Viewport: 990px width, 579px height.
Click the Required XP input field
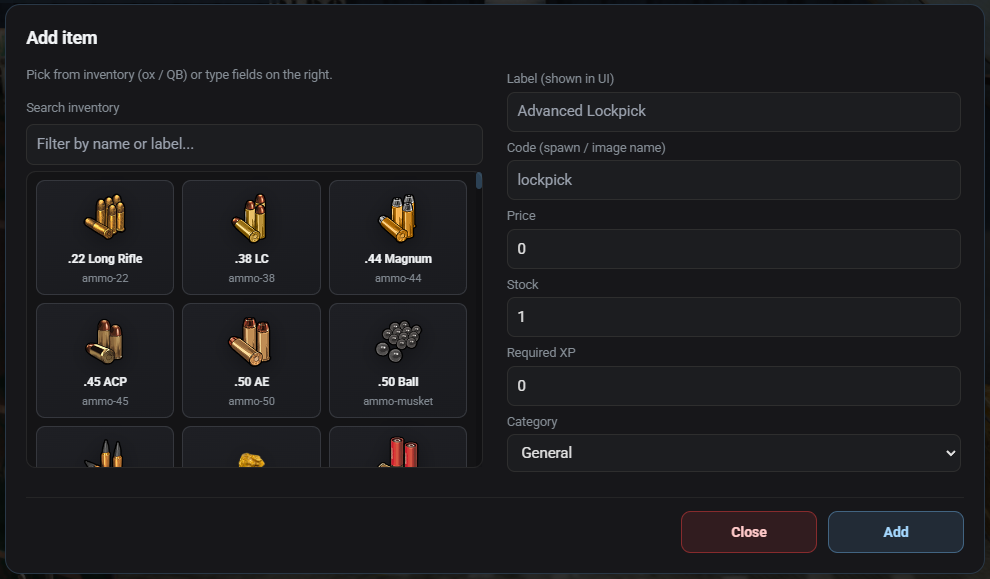[734, 386]
